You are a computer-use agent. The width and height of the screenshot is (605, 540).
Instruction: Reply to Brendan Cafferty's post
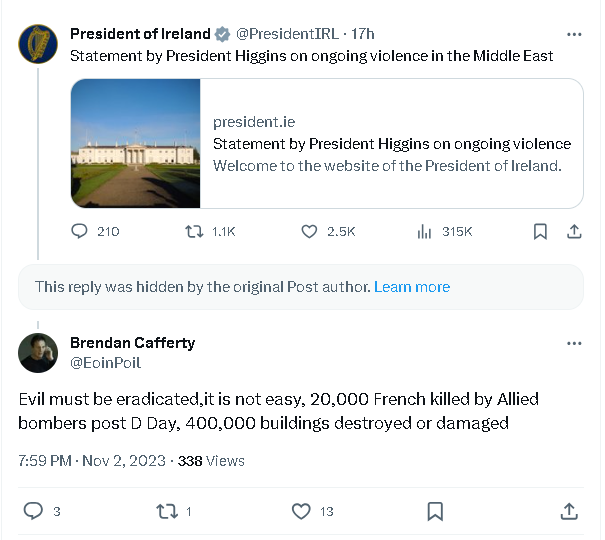click(x=32, y=511)
